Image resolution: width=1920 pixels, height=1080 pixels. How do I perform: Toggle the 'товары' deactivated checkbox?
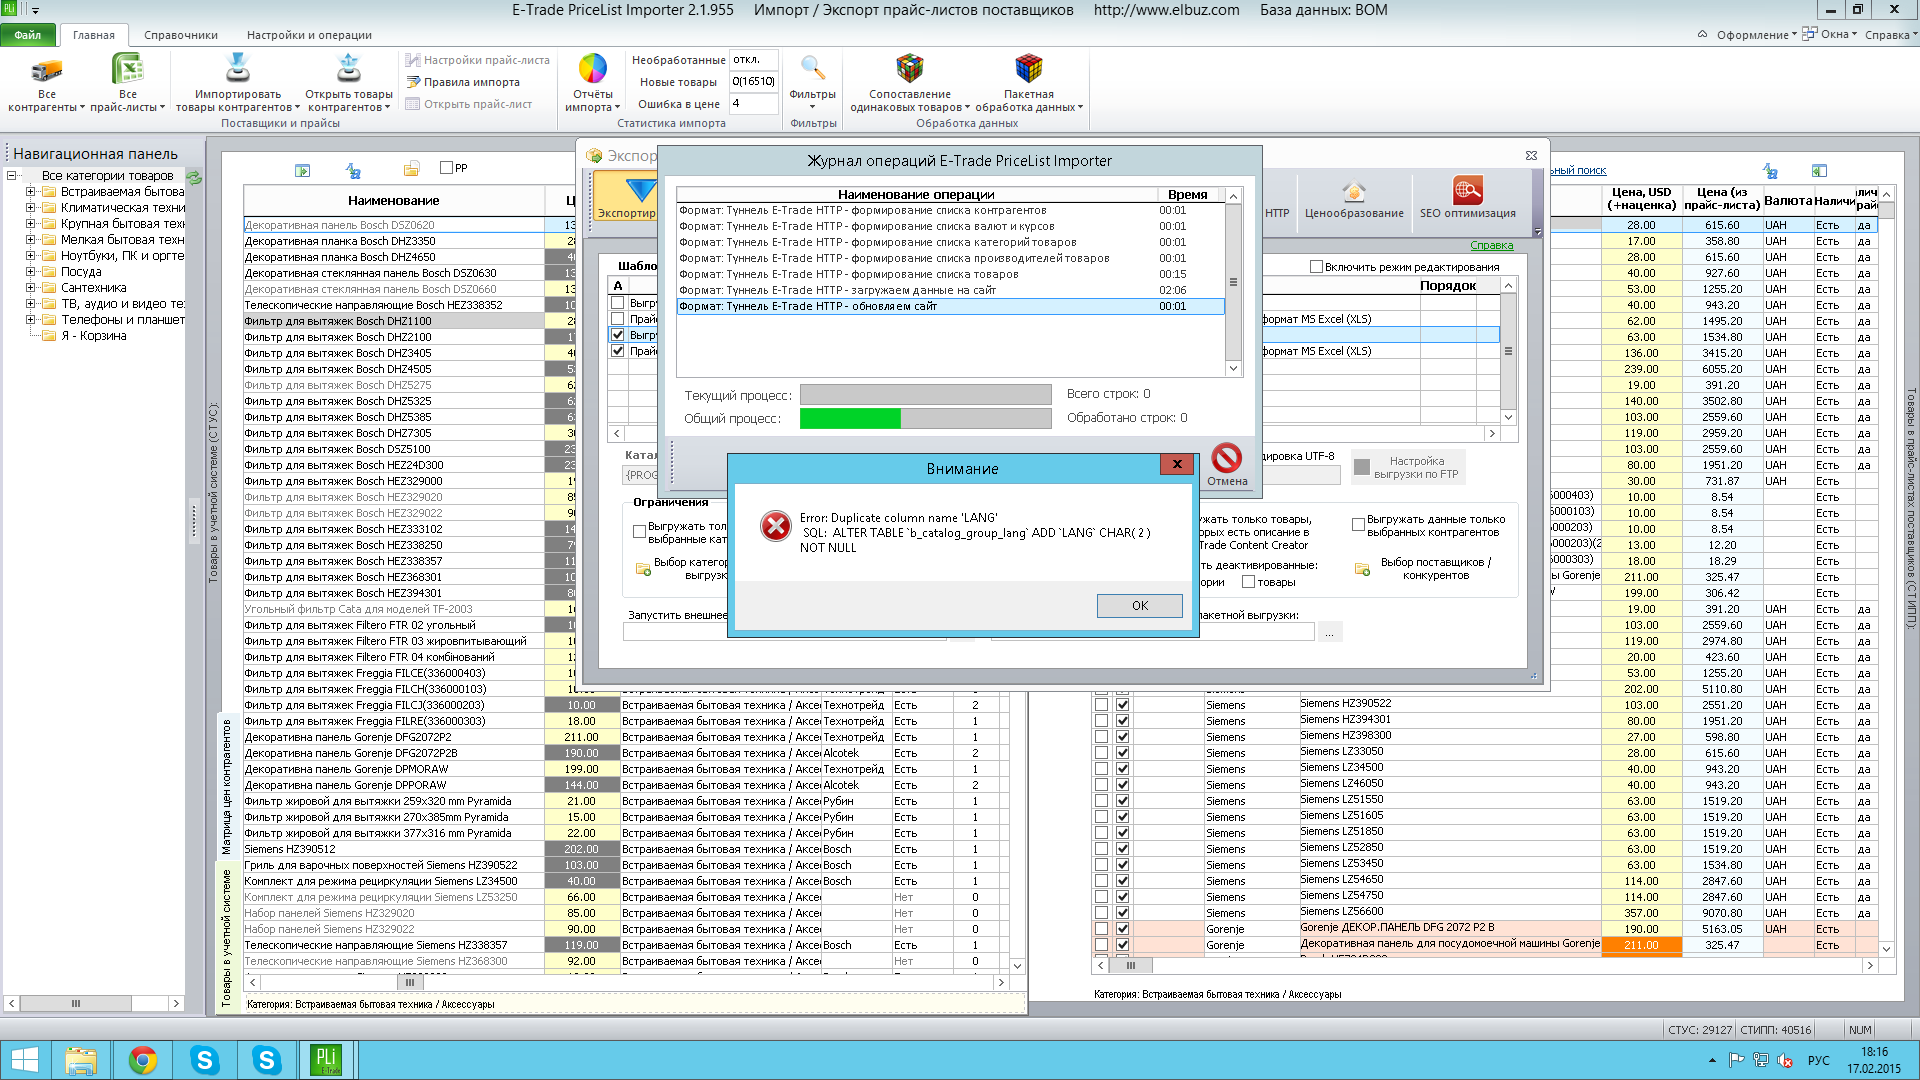pos(1248,582)
